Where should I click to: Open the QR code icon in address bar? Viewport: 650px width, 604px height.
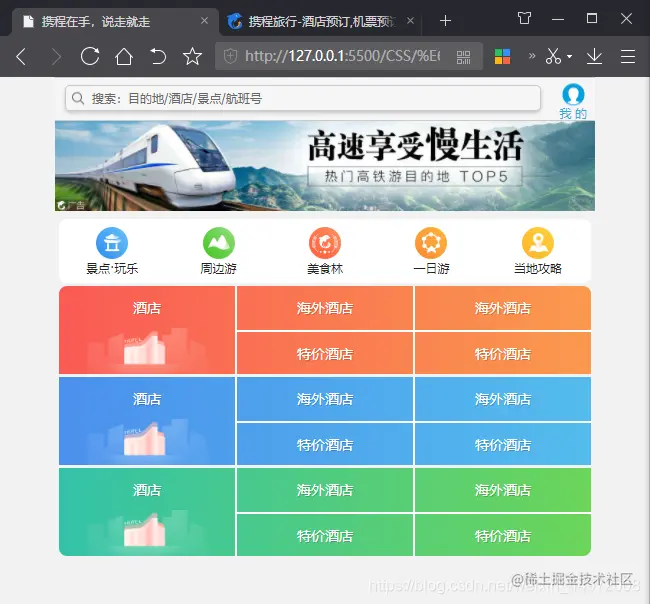[x=463, y=57]
